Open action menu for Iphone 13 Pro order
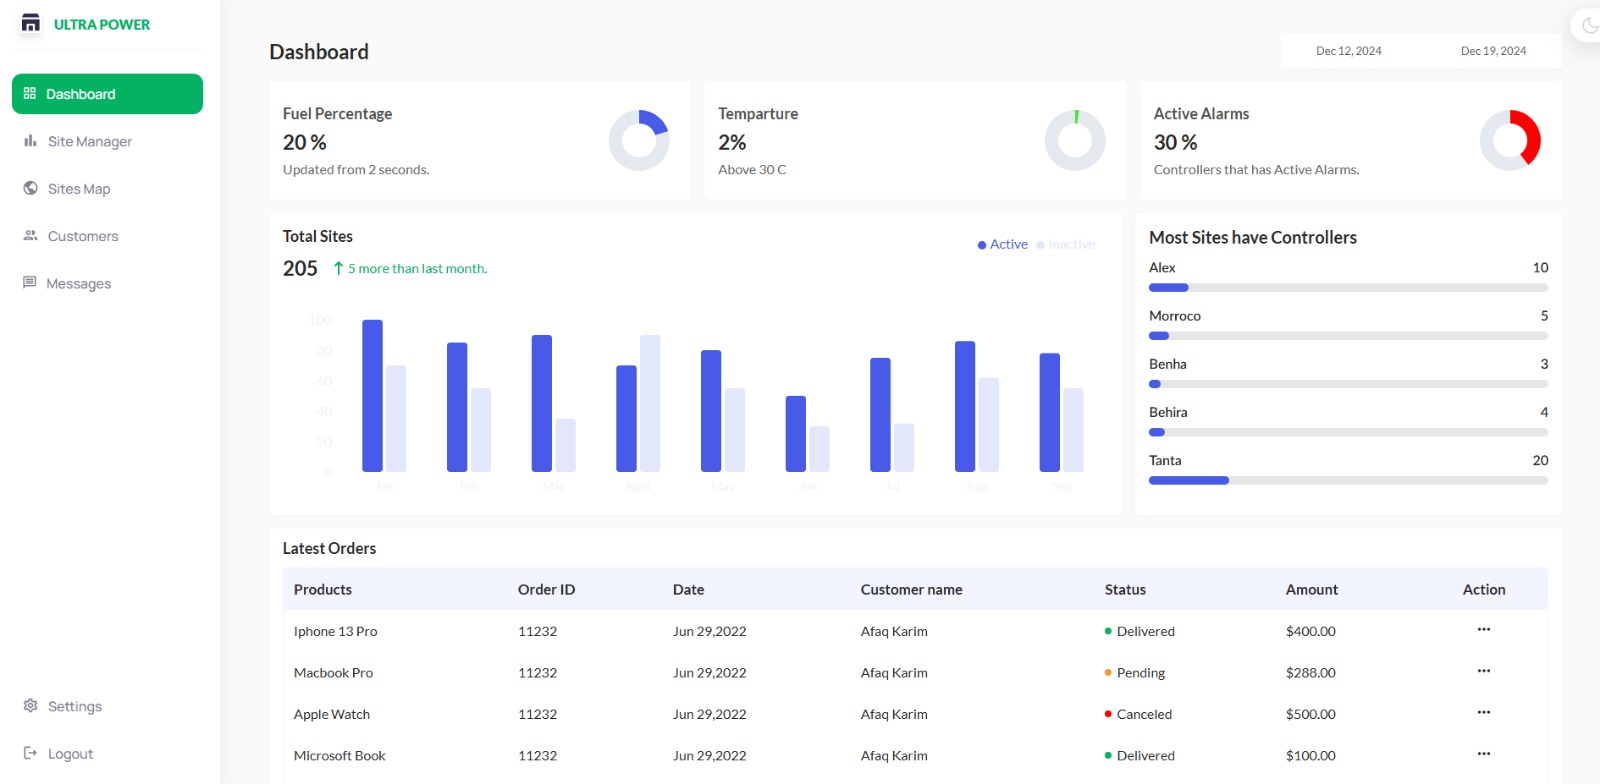The width and height of the screenshot is (1600, 784). click(x=1483, y=630)
